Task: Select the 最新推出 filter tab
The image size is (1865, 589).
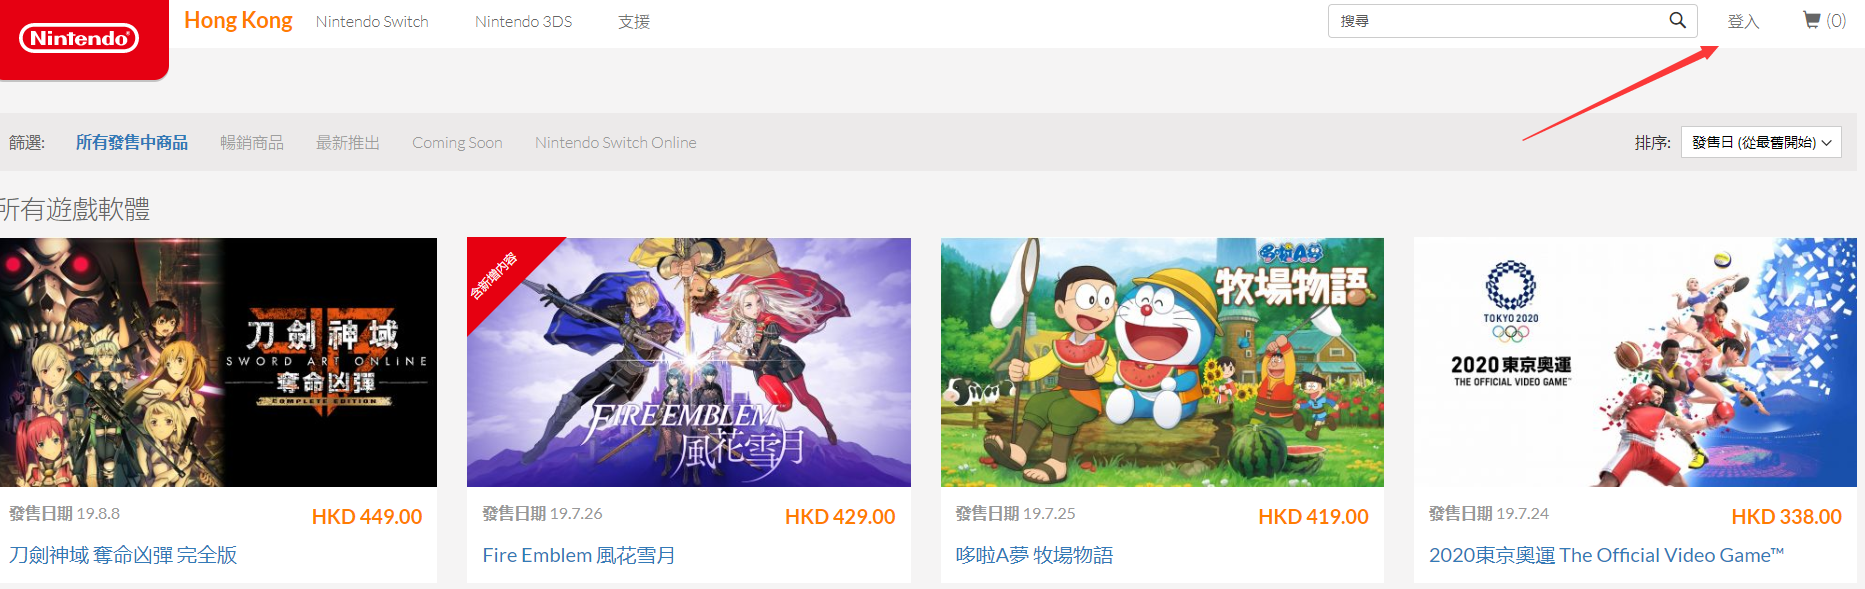Action: [348, 142]
